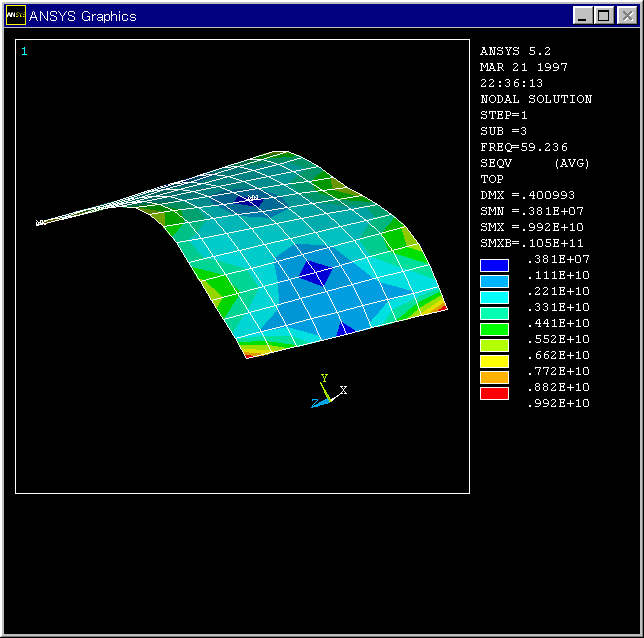Click the window number 1 label

[24, 51]
